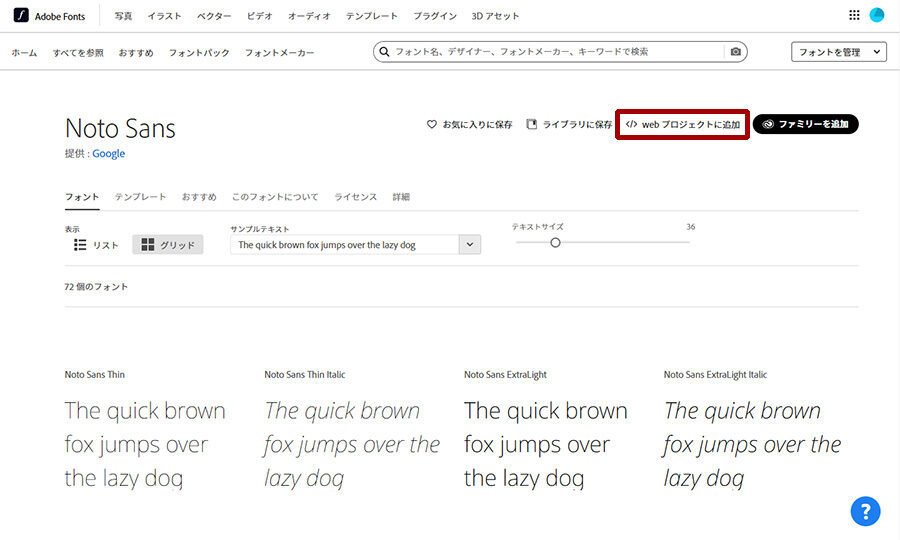
Task: Click the text size value 36
Action: [x=690, y=227]
